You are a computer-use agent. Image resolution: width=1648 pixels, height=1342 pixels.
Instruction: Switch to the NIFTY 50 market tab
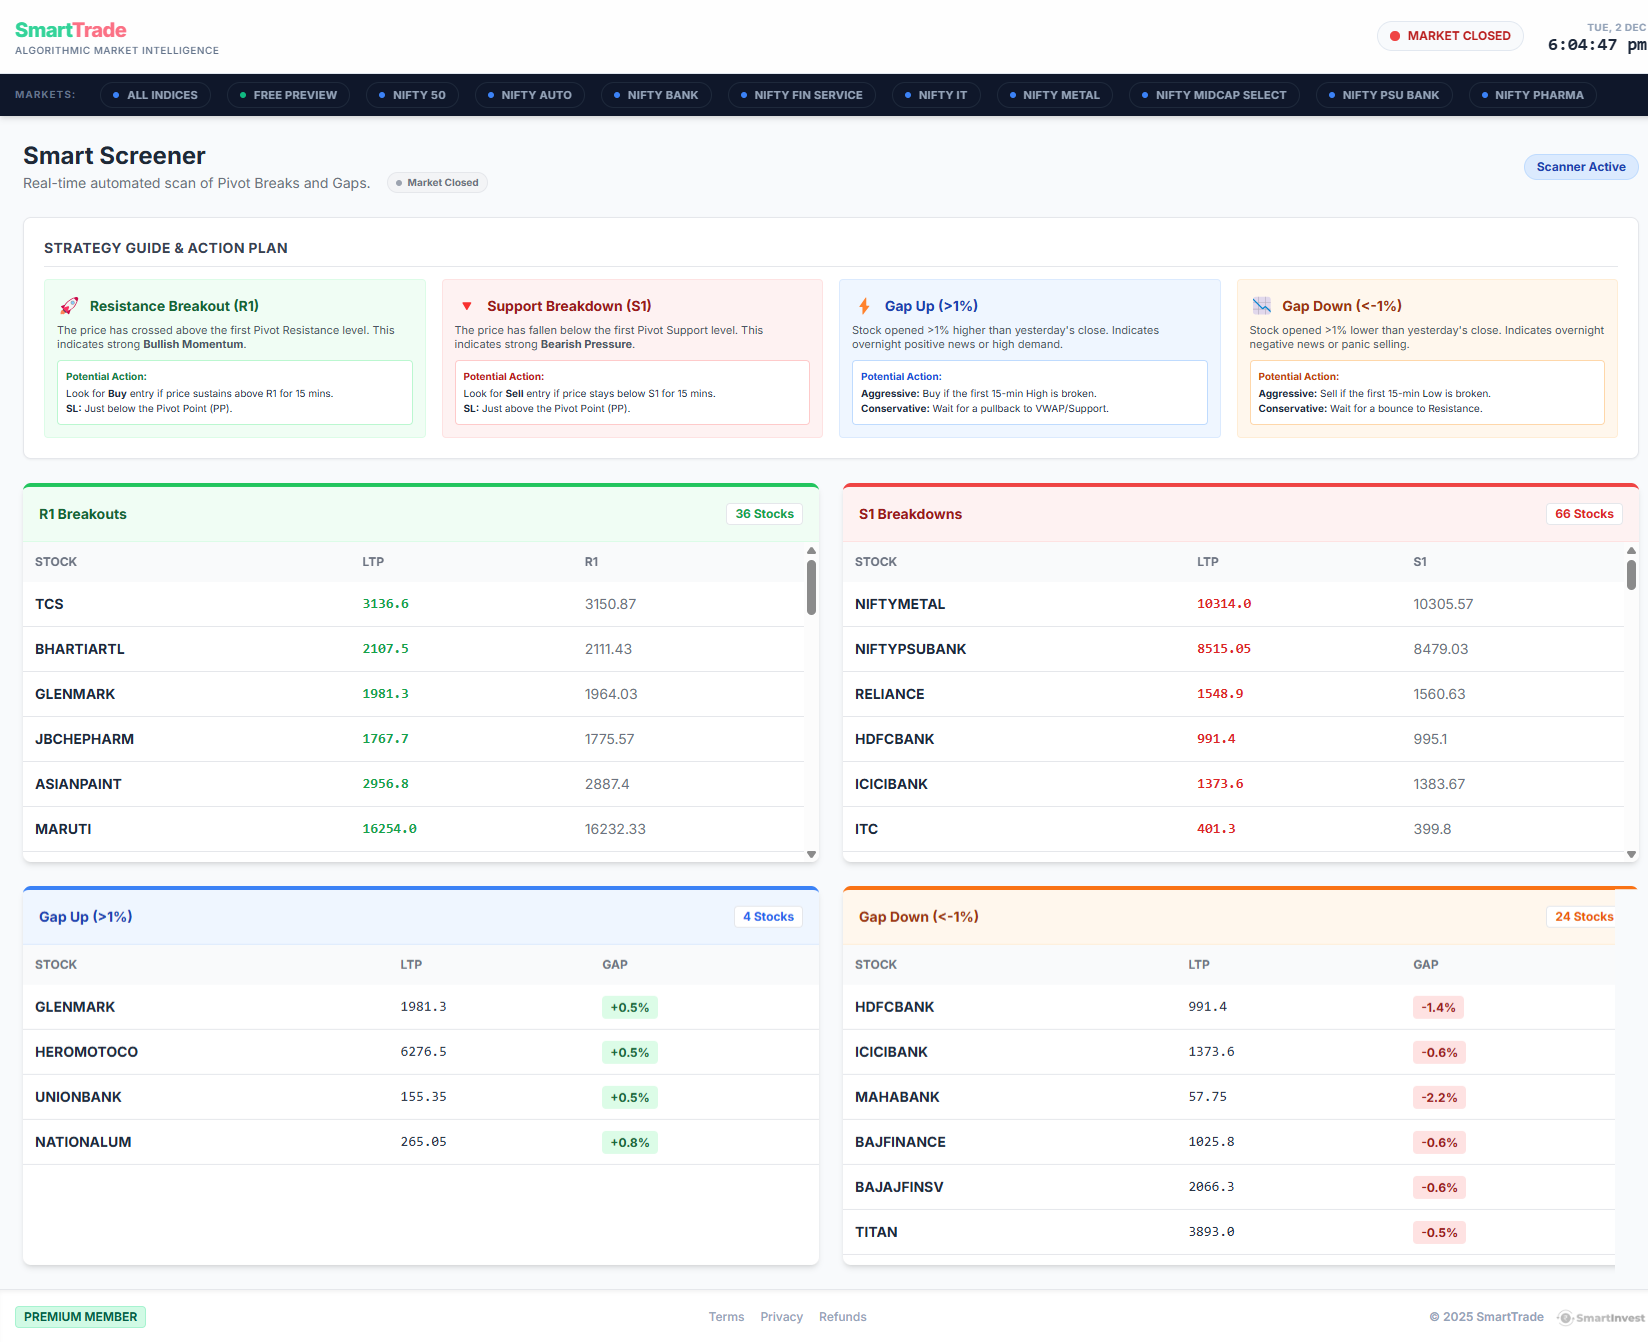click(x=412, y=94)
